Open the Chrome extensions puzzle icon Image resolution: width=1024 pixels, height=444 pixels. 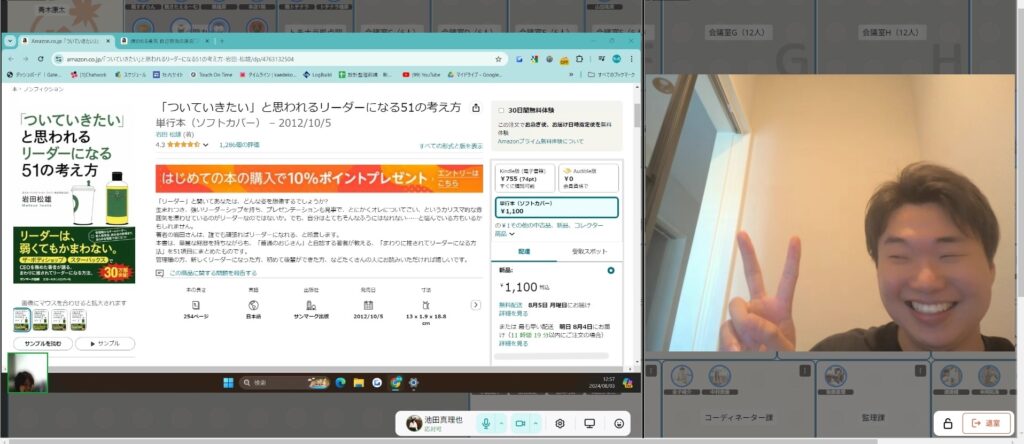click(579, 59)
